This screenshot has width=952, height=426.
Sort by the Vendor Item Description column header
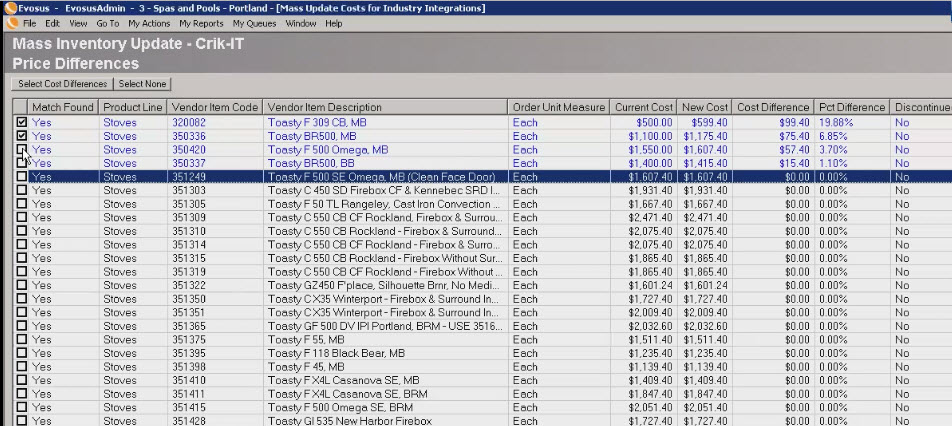(x=386, y=107)
